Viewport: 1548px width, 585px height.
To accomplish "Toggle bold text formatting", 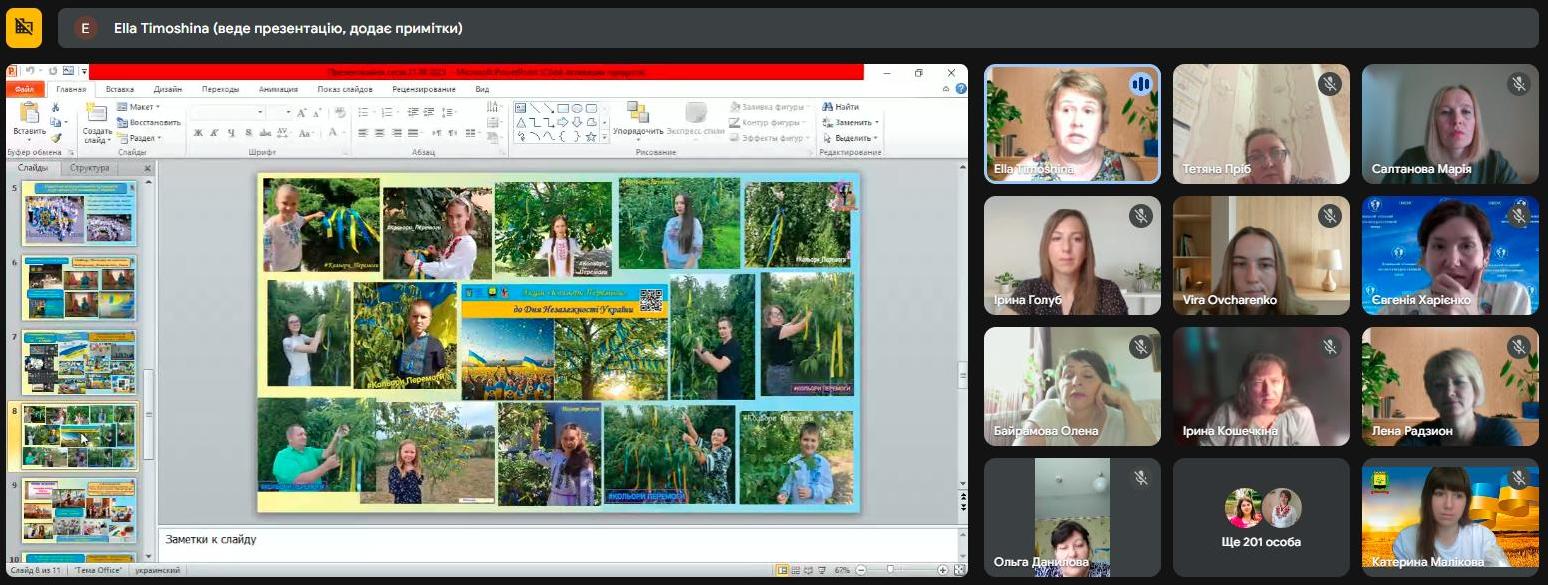I will pyautogui.click(x=198, y=132).
